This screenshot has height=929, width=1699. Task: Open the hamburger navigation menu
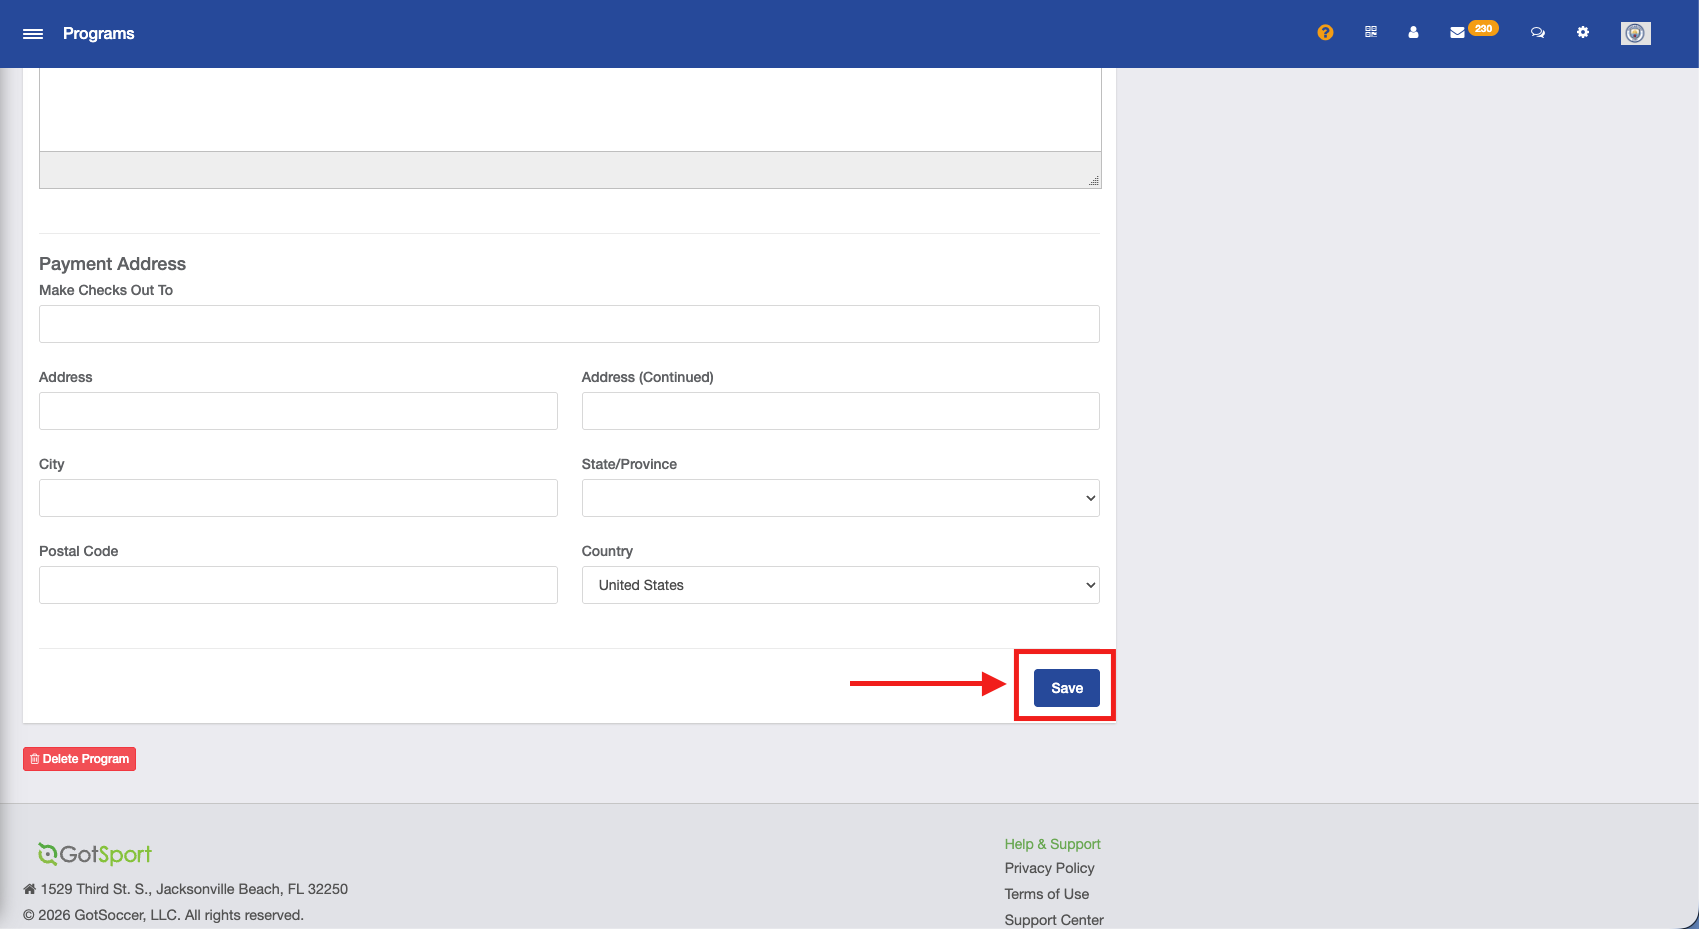pos(33,34)
